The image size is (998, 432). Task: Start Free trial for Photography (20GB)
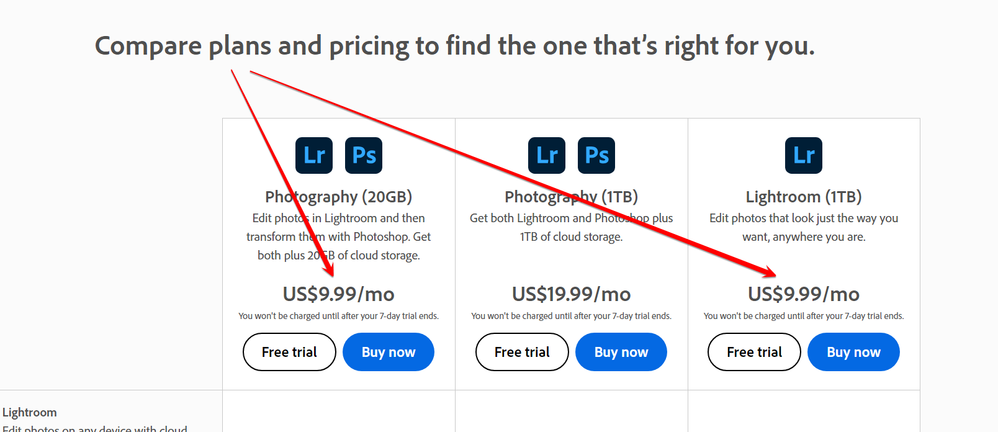pyautogui.click(x=289, y=352)
